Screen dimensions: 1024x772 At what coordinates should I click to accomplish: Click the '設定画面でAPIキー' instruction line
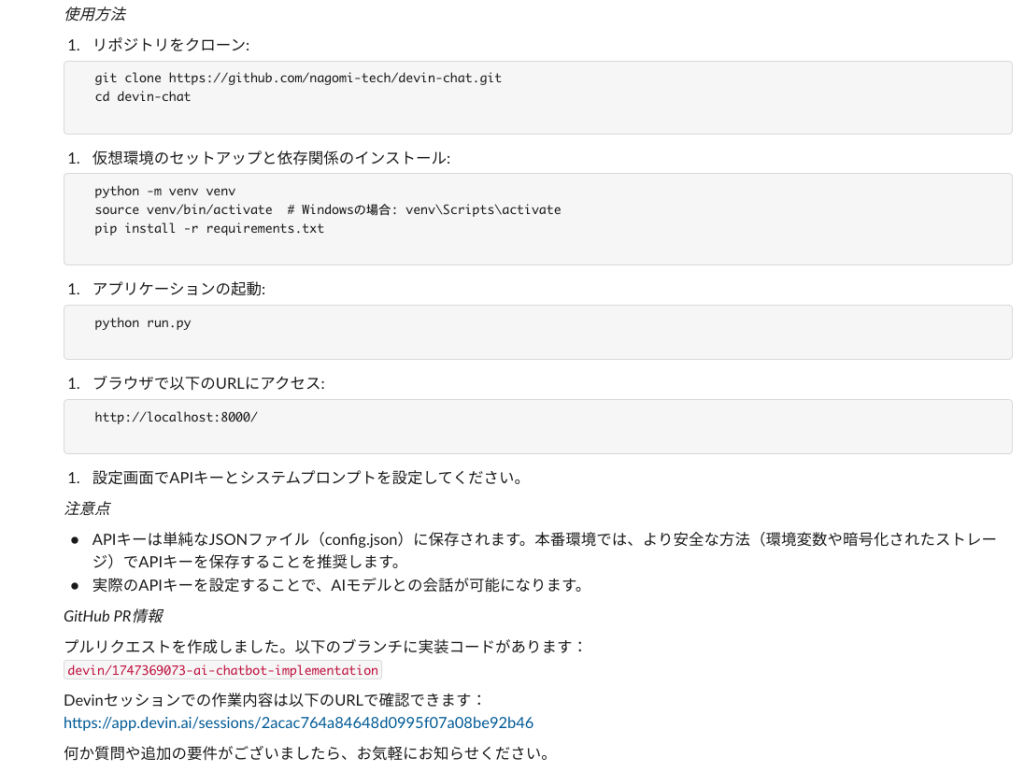click(306, 478)
